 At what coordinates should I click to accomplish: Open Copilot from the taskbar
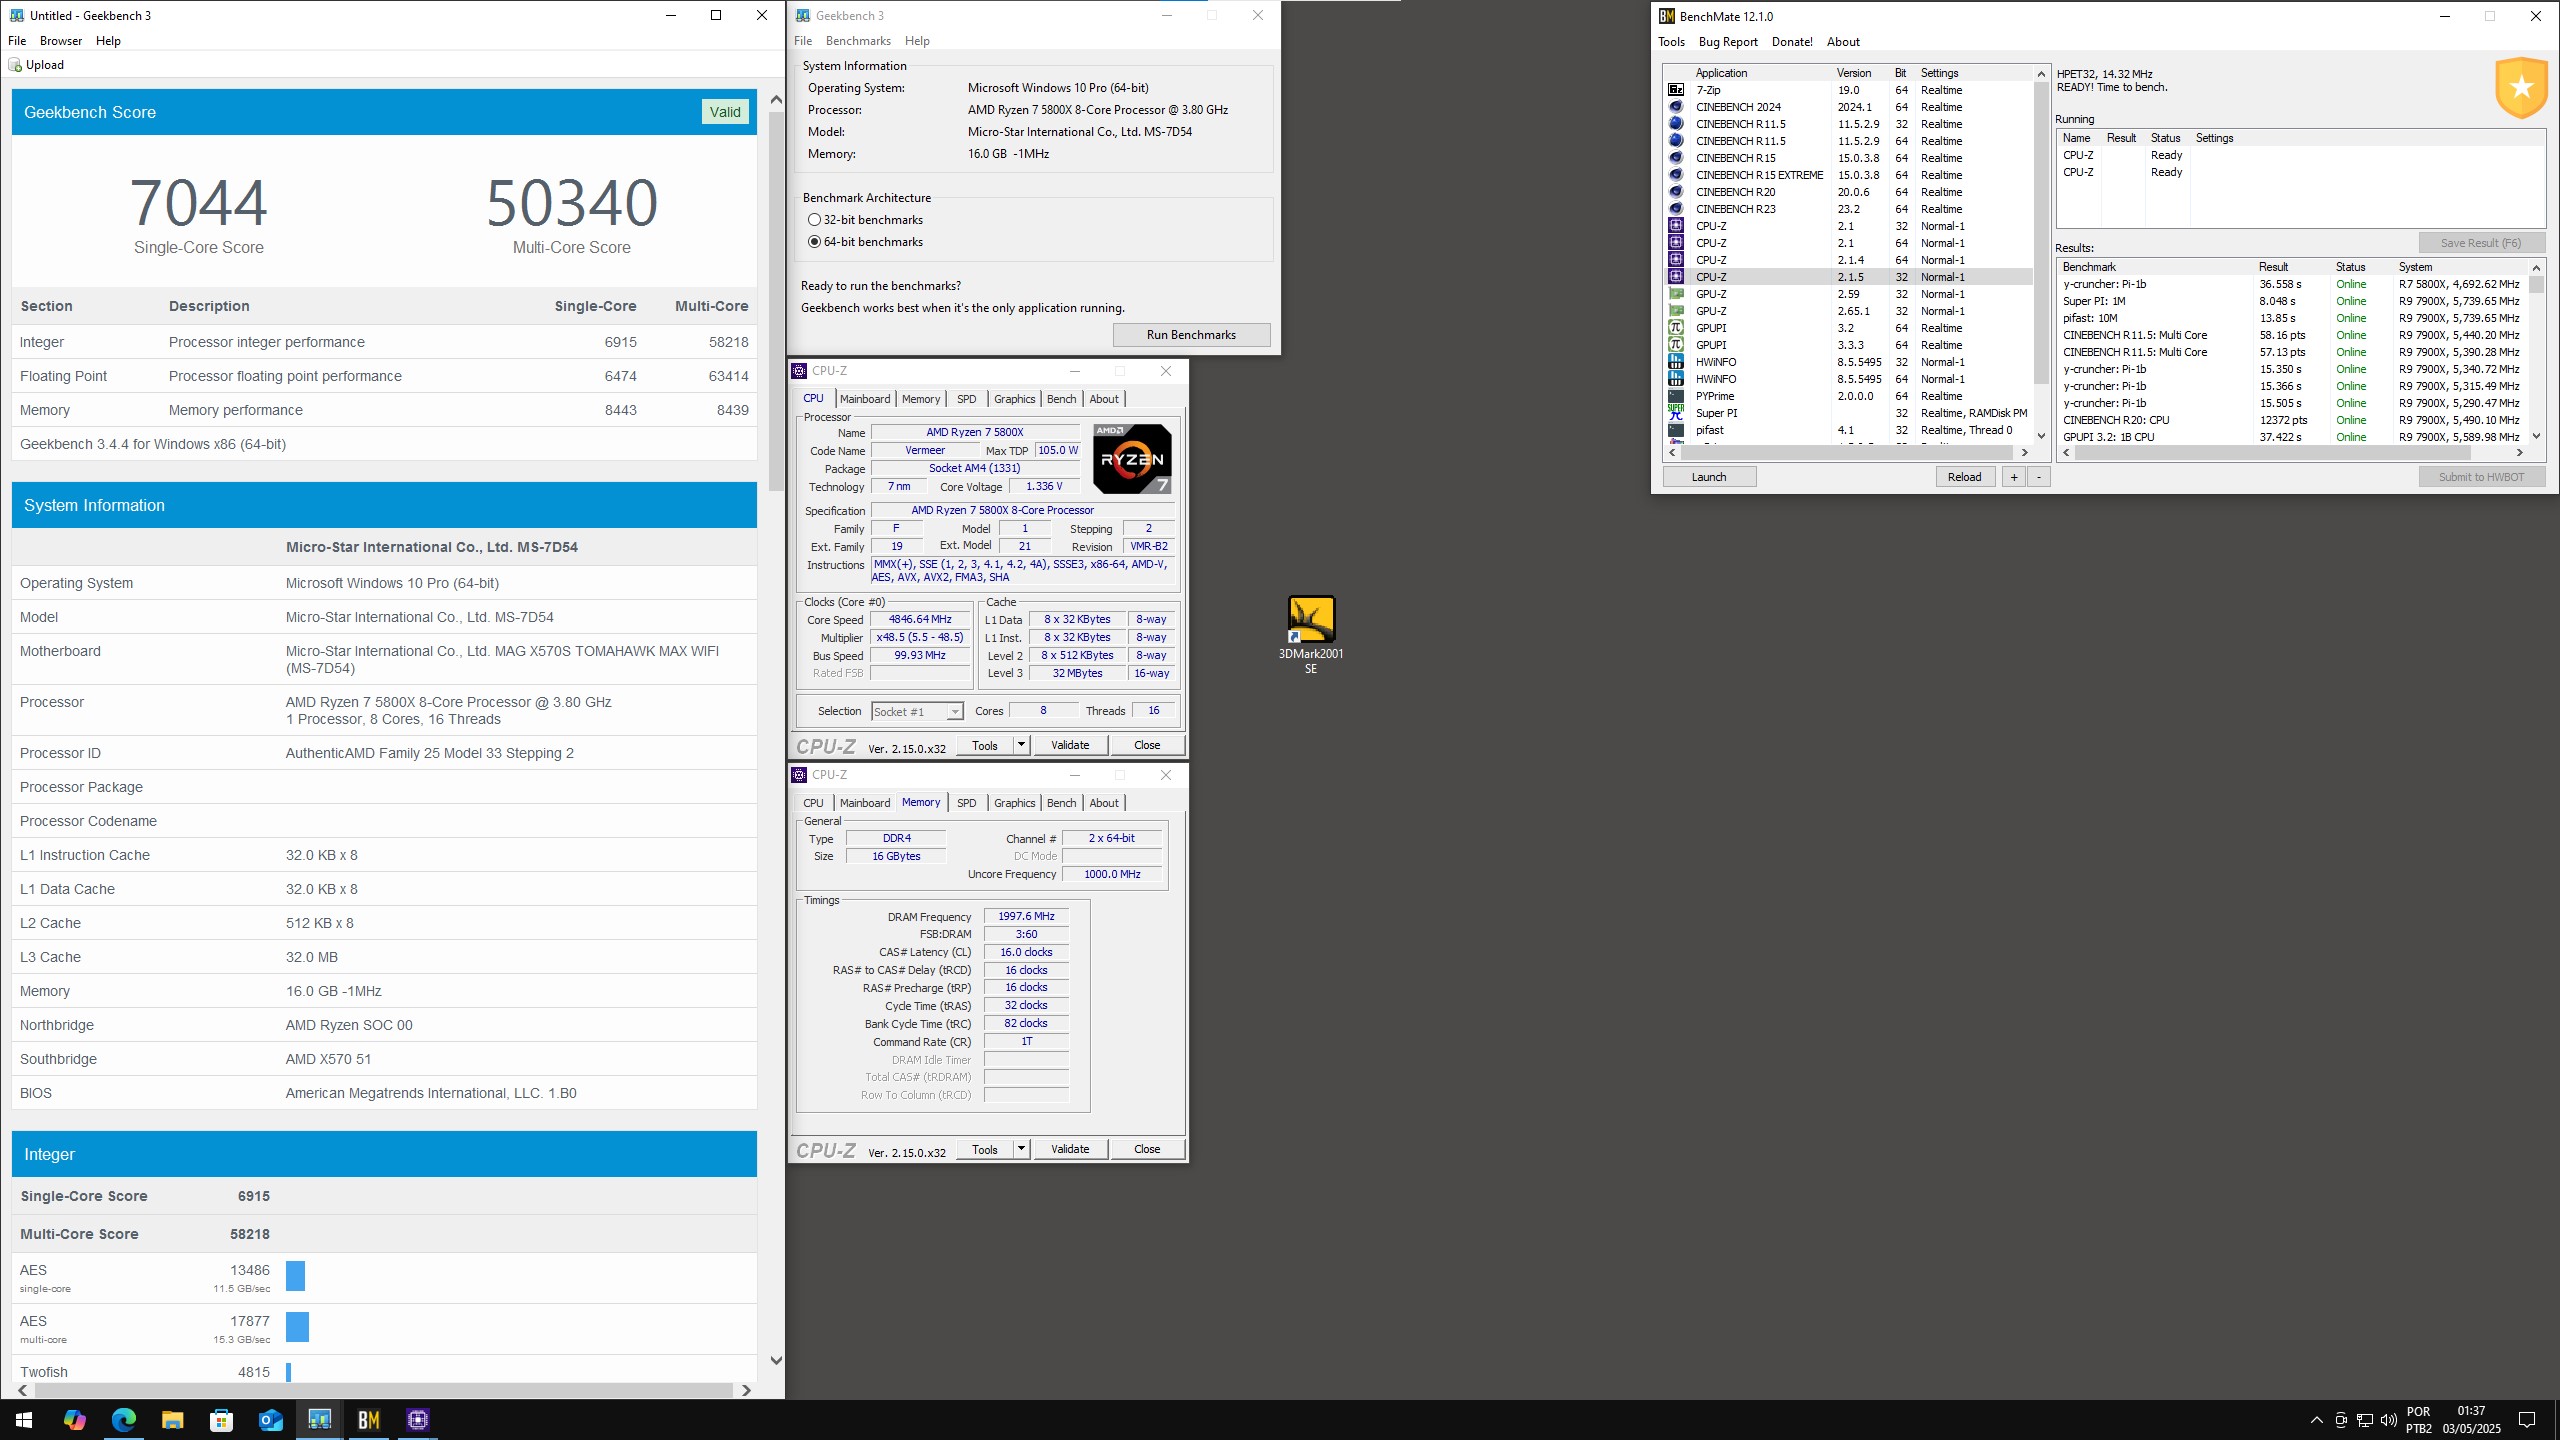tap(74, 1420)
